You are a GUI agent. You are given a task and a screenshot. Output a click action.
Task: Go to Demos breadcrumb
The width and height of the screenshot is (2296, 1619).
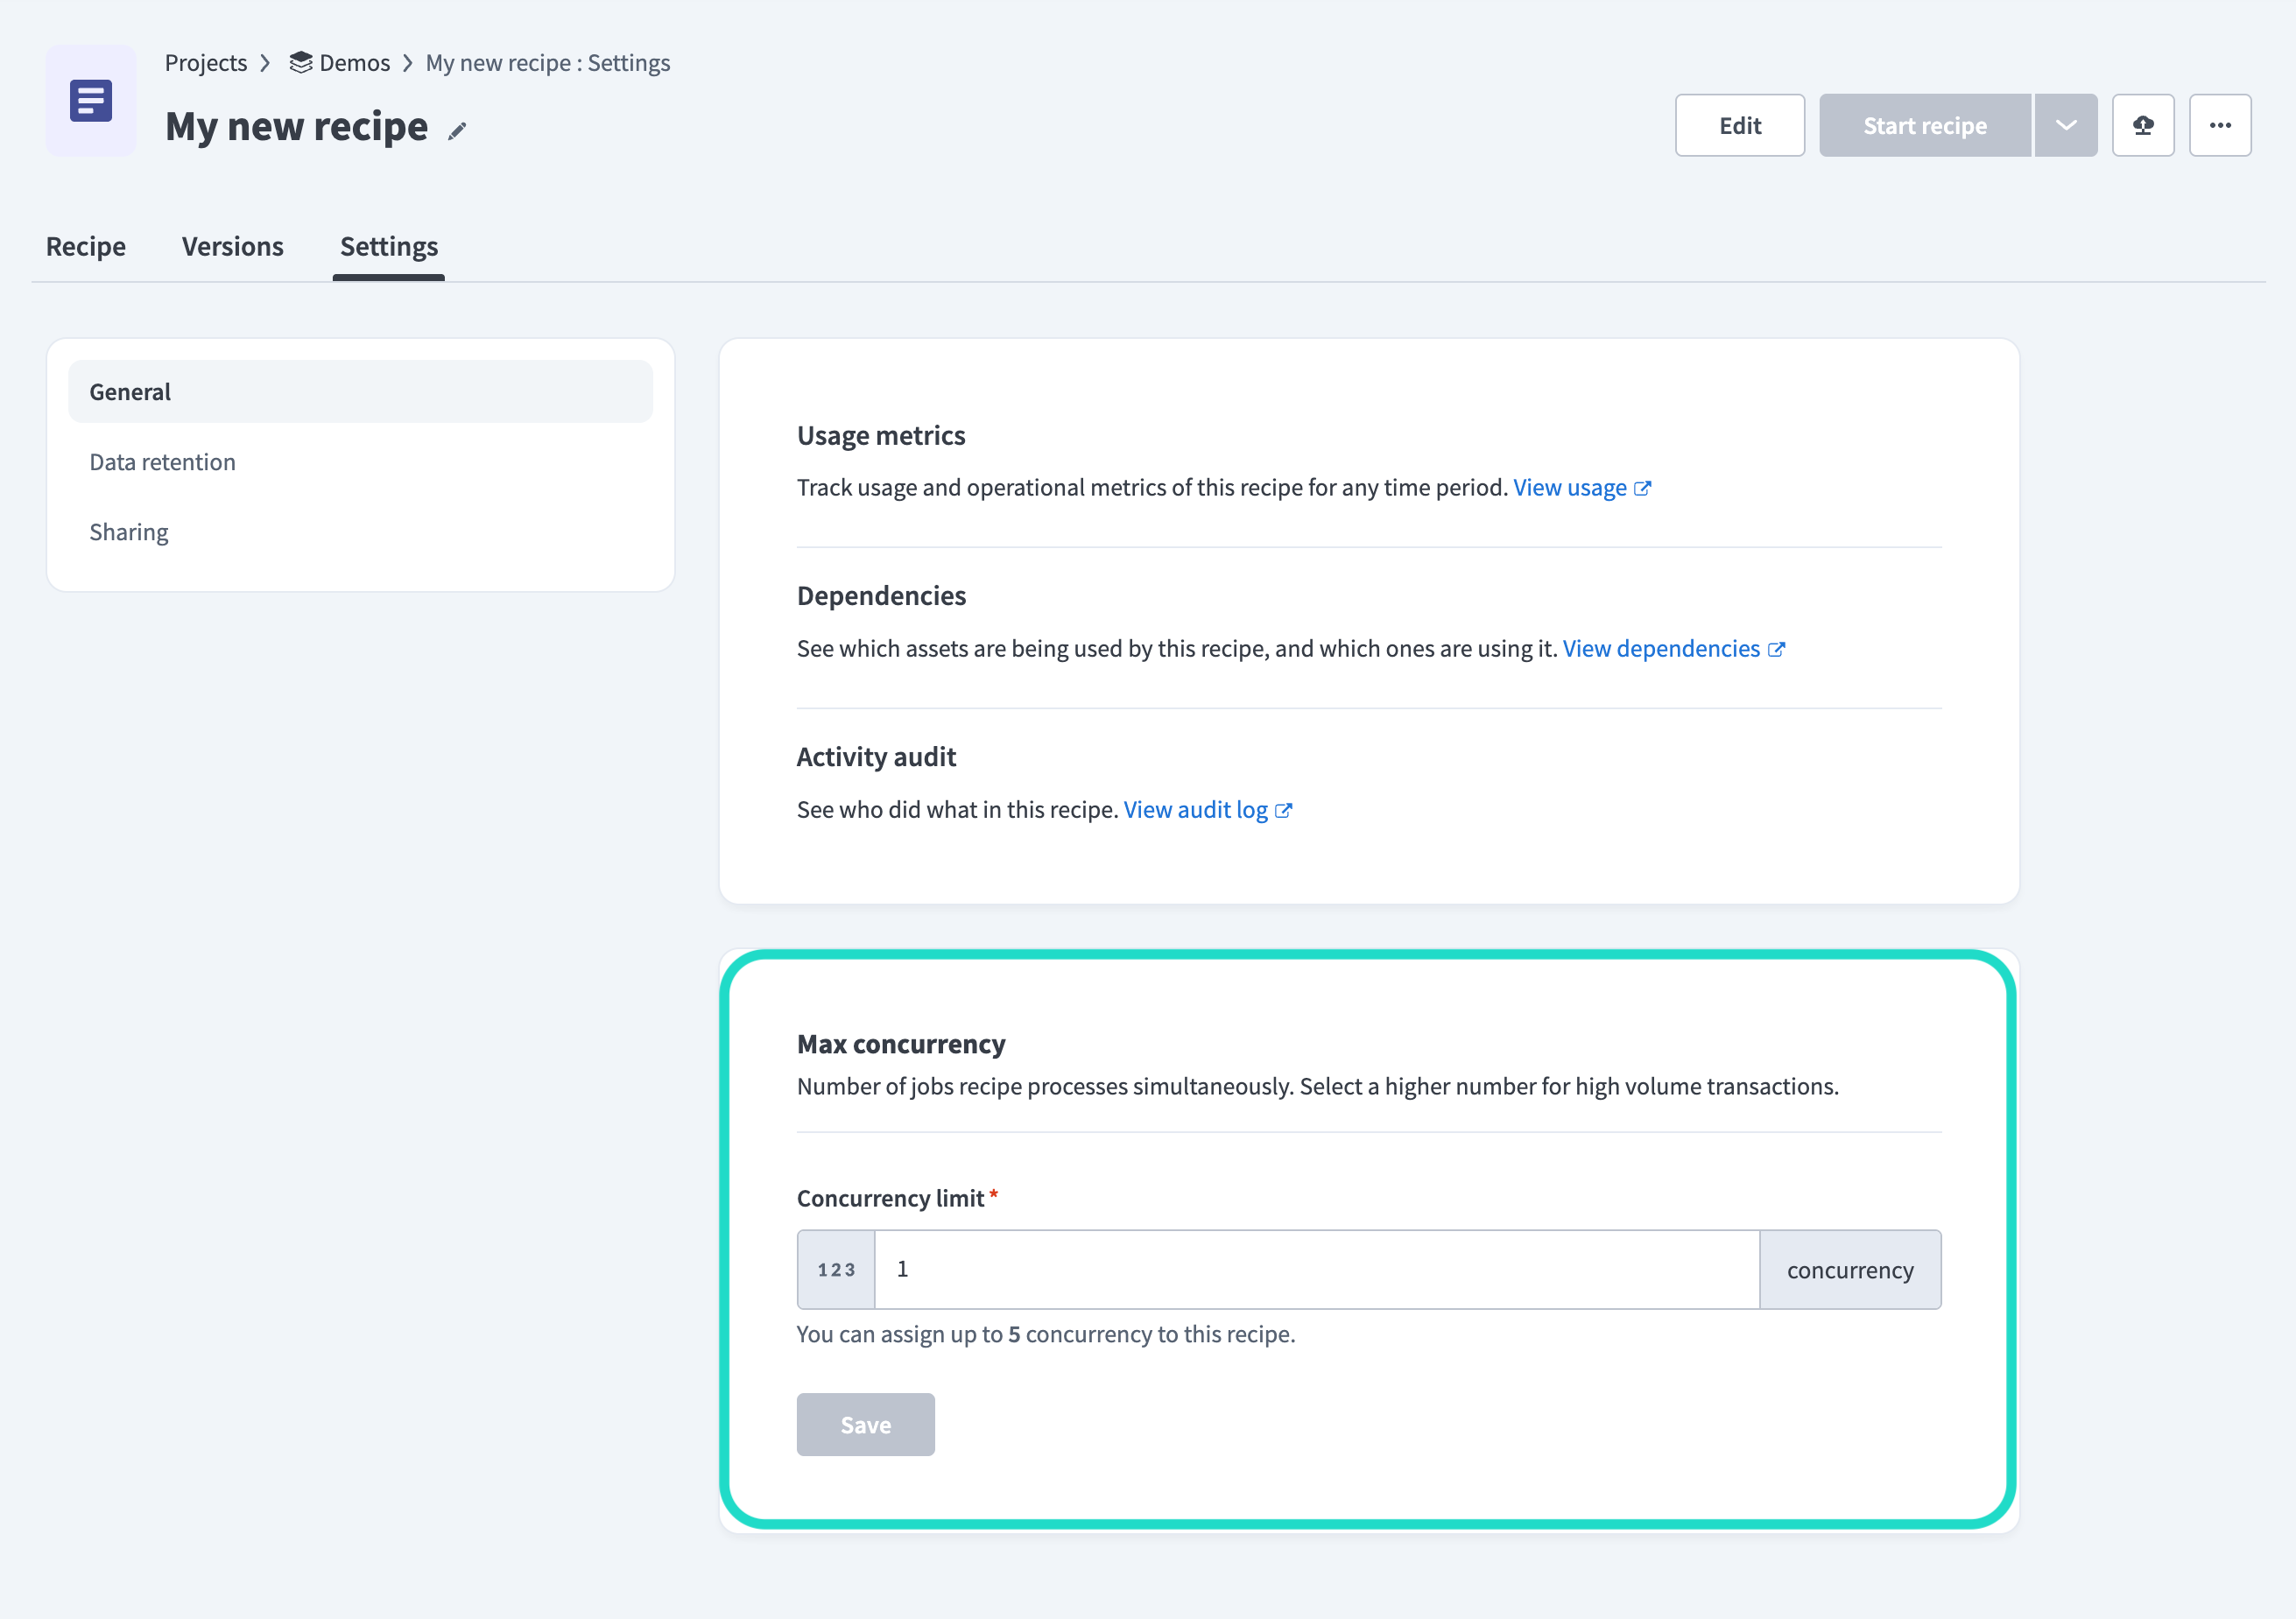click(355, 62)
